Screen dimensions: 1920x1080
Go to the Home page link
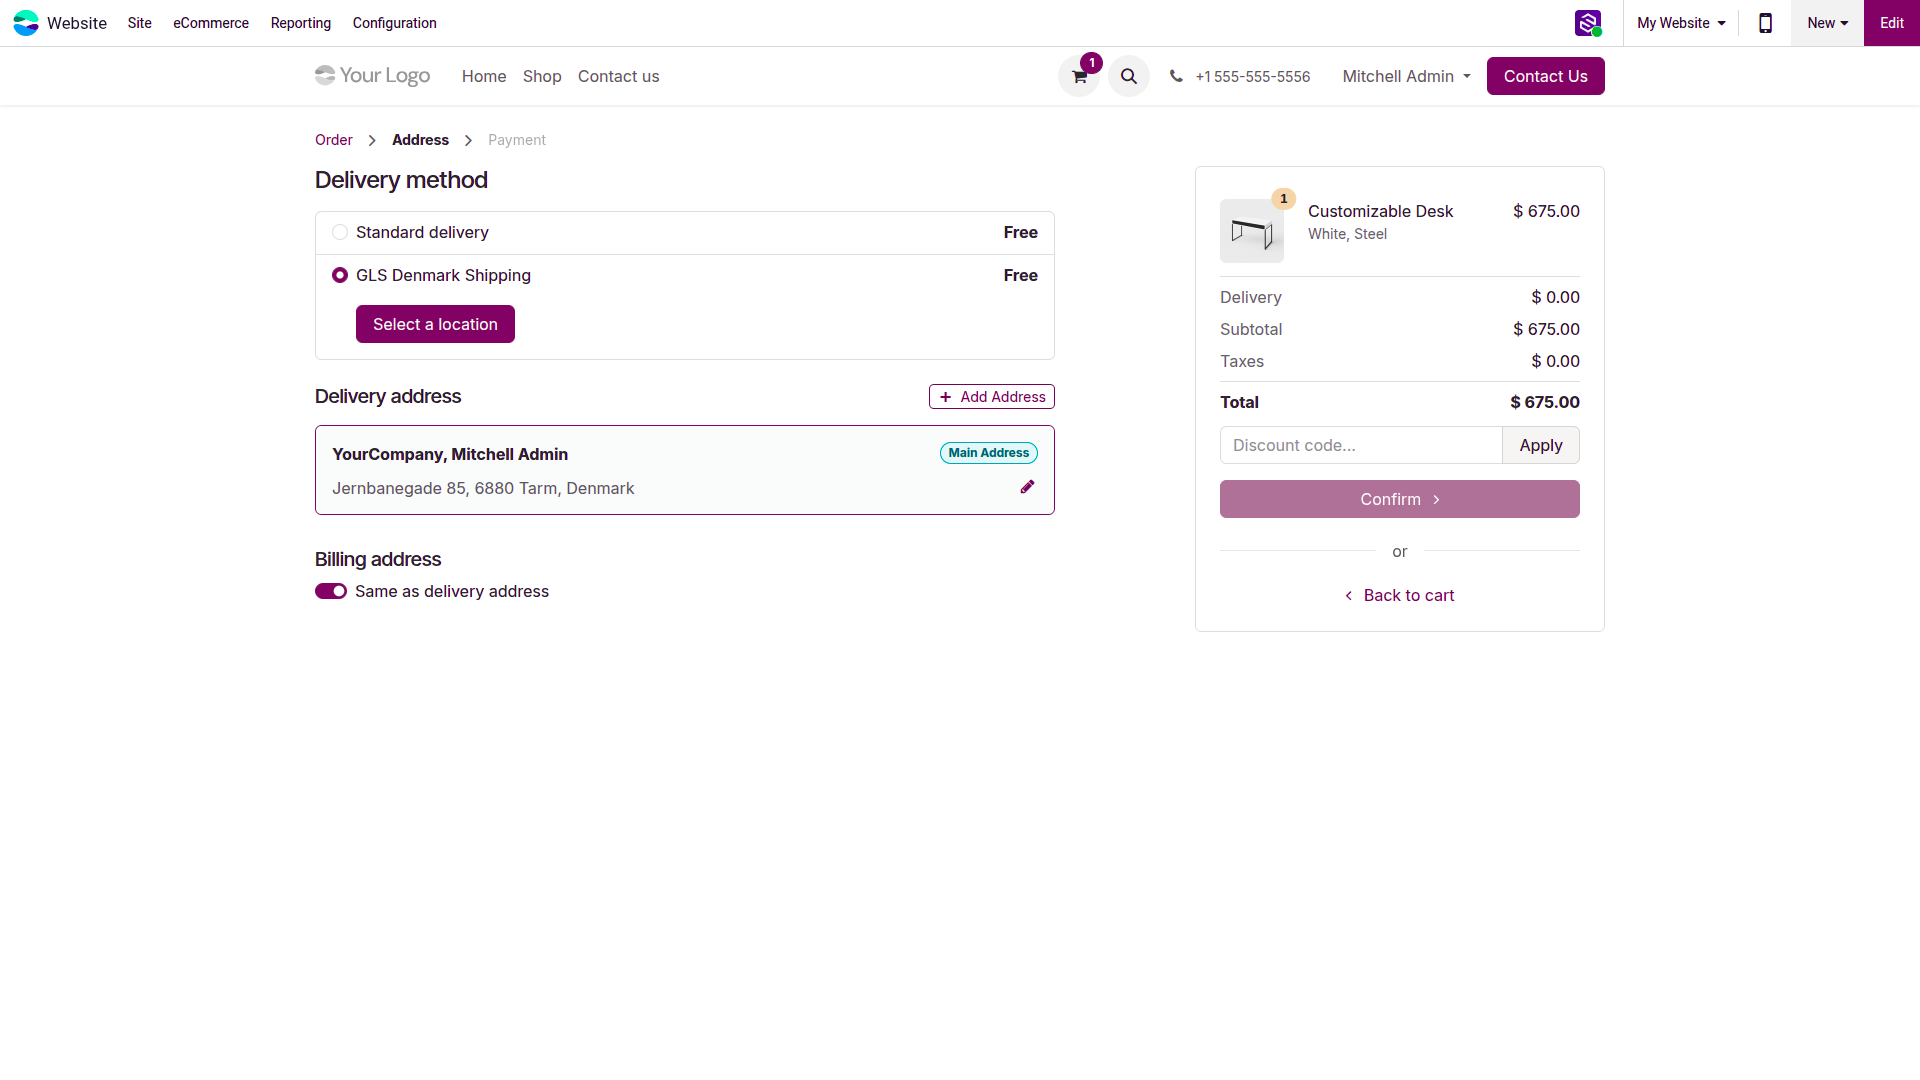484,76
